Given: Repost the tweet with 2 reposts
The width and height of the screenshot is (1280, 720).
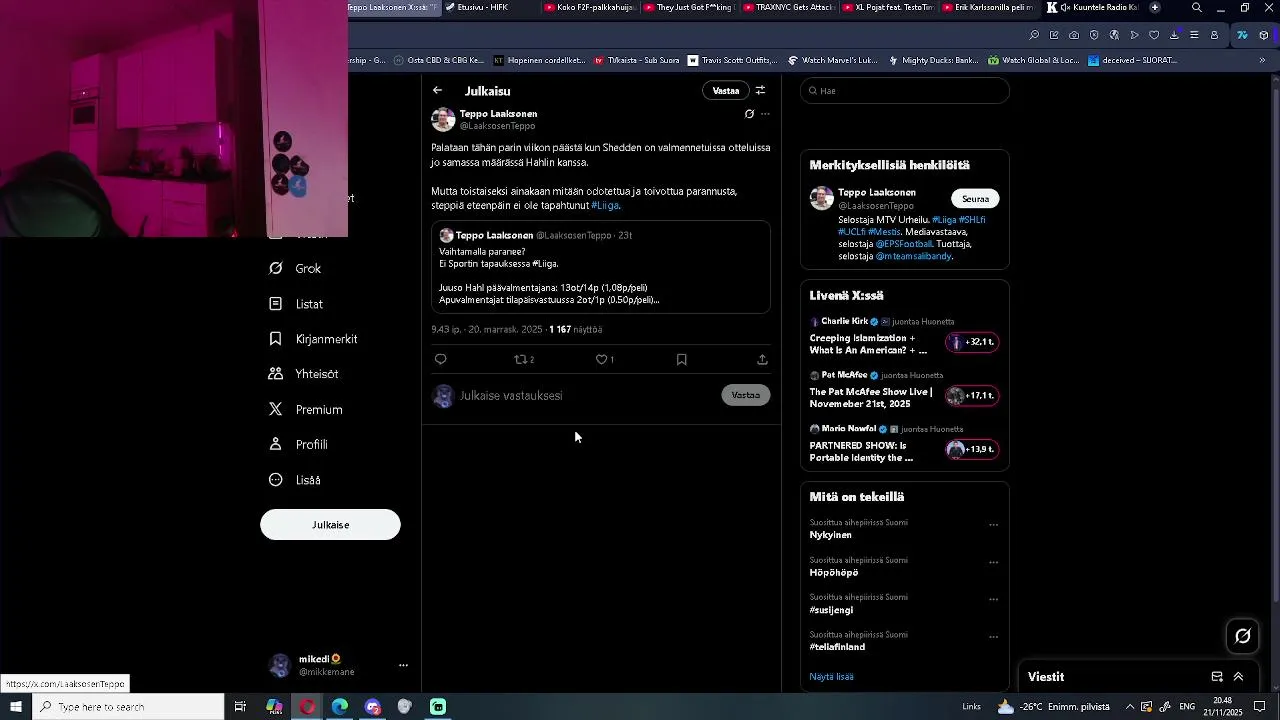Looking at the screenshot, I should pos(524,359).
